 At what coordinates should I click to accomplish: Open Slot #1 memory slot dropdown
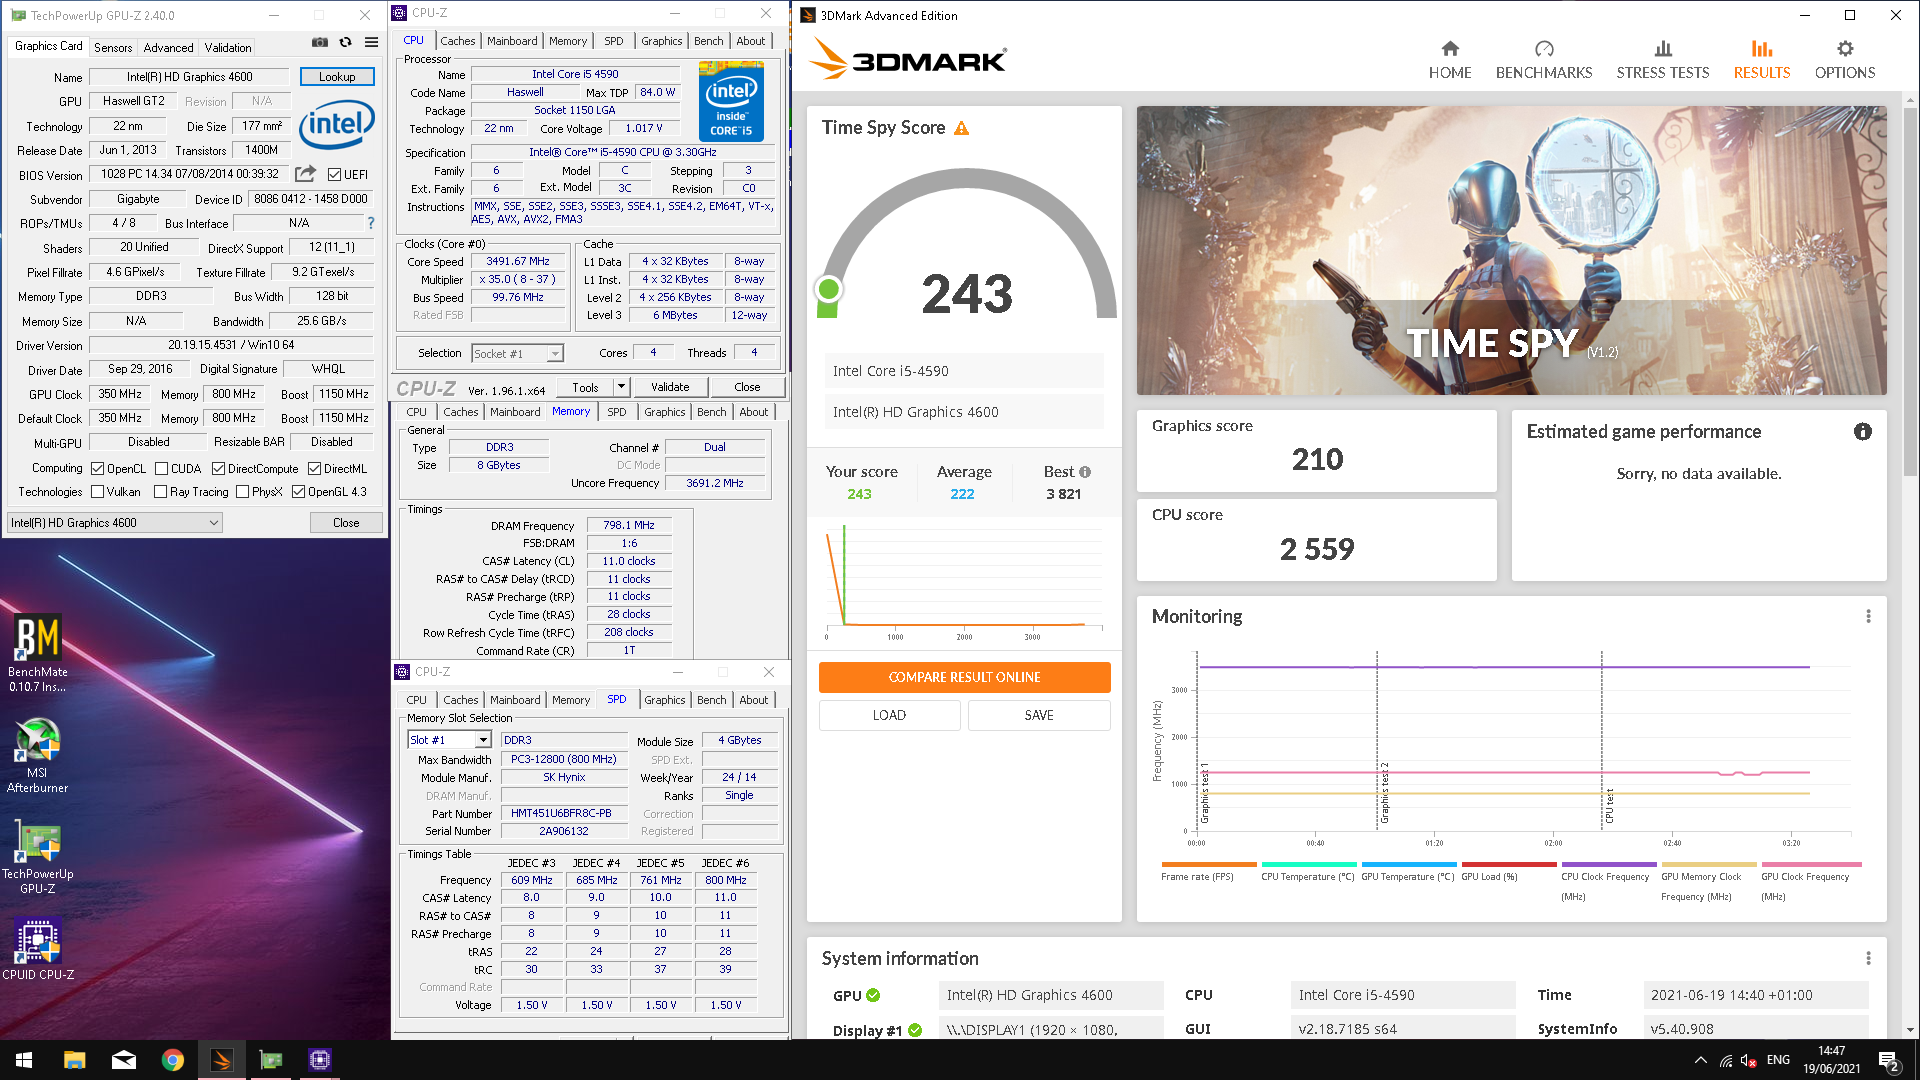(x=449, y=739)
